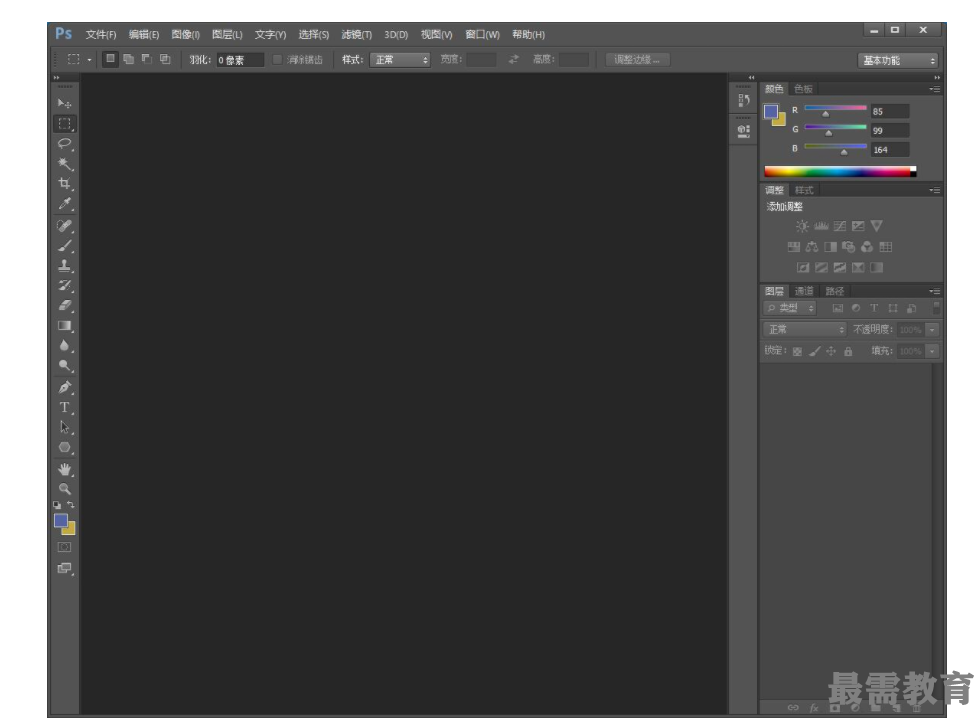Select Add to Selection mode
The image size is (980, 728).
tap(129, 59)
